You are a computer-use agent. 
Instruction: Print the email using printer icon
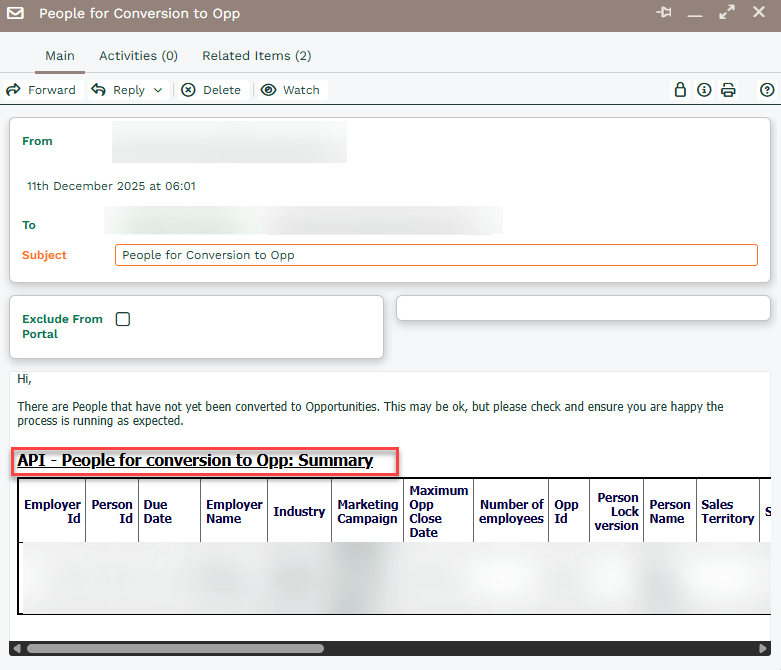tap(728, 90)
